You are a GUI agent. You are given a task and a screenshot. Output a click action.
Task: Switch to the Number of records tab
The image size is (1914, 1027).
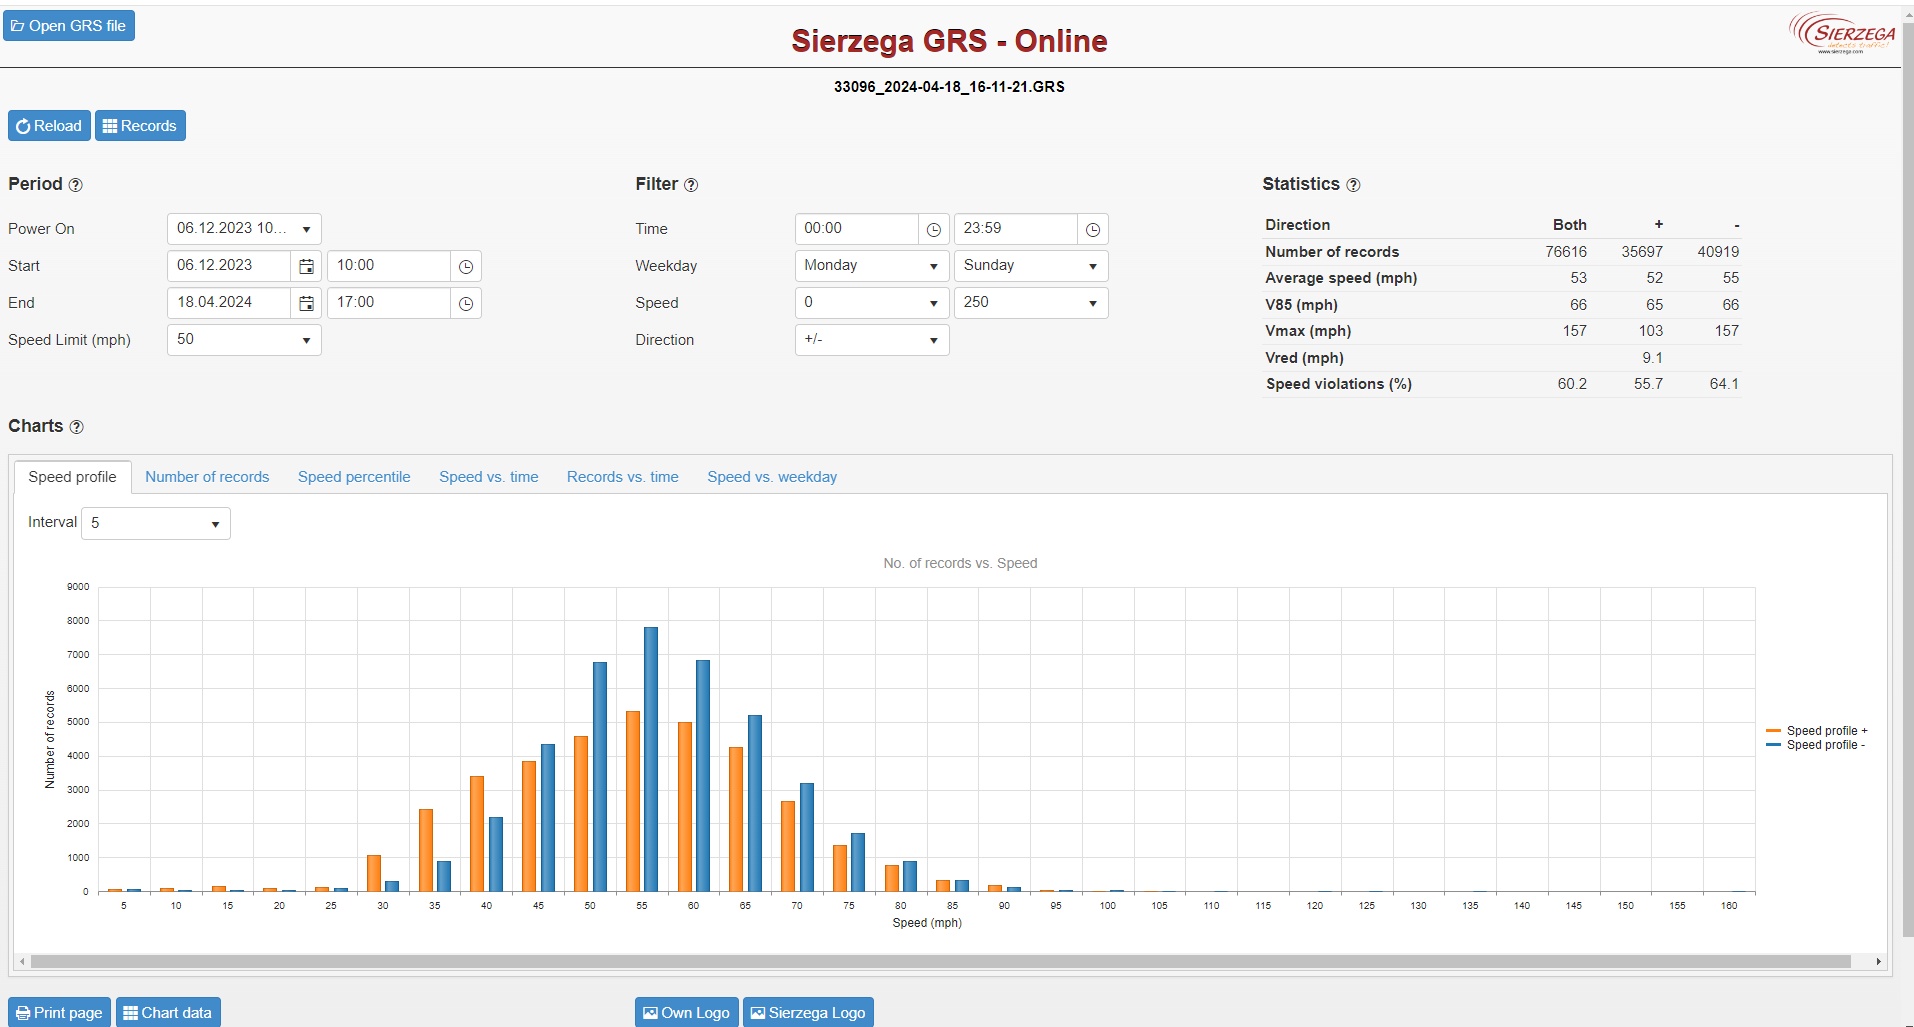[x=207, y=477]
